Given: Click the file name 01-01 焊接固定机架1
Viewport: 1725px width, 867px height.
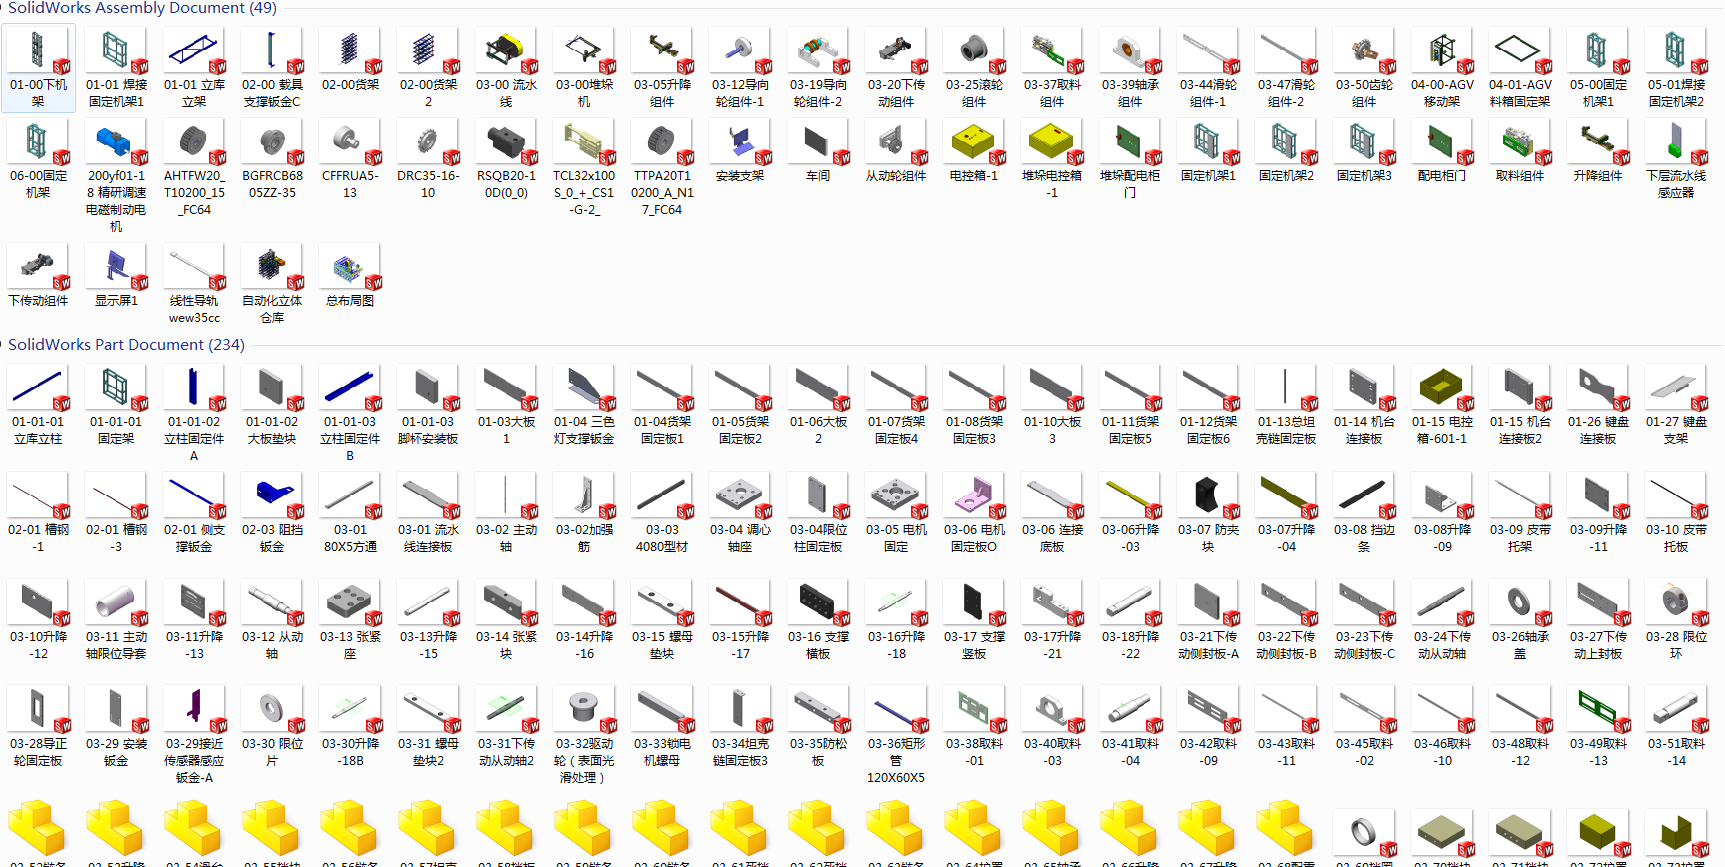Looking at the screenshot, I should 116,93.
